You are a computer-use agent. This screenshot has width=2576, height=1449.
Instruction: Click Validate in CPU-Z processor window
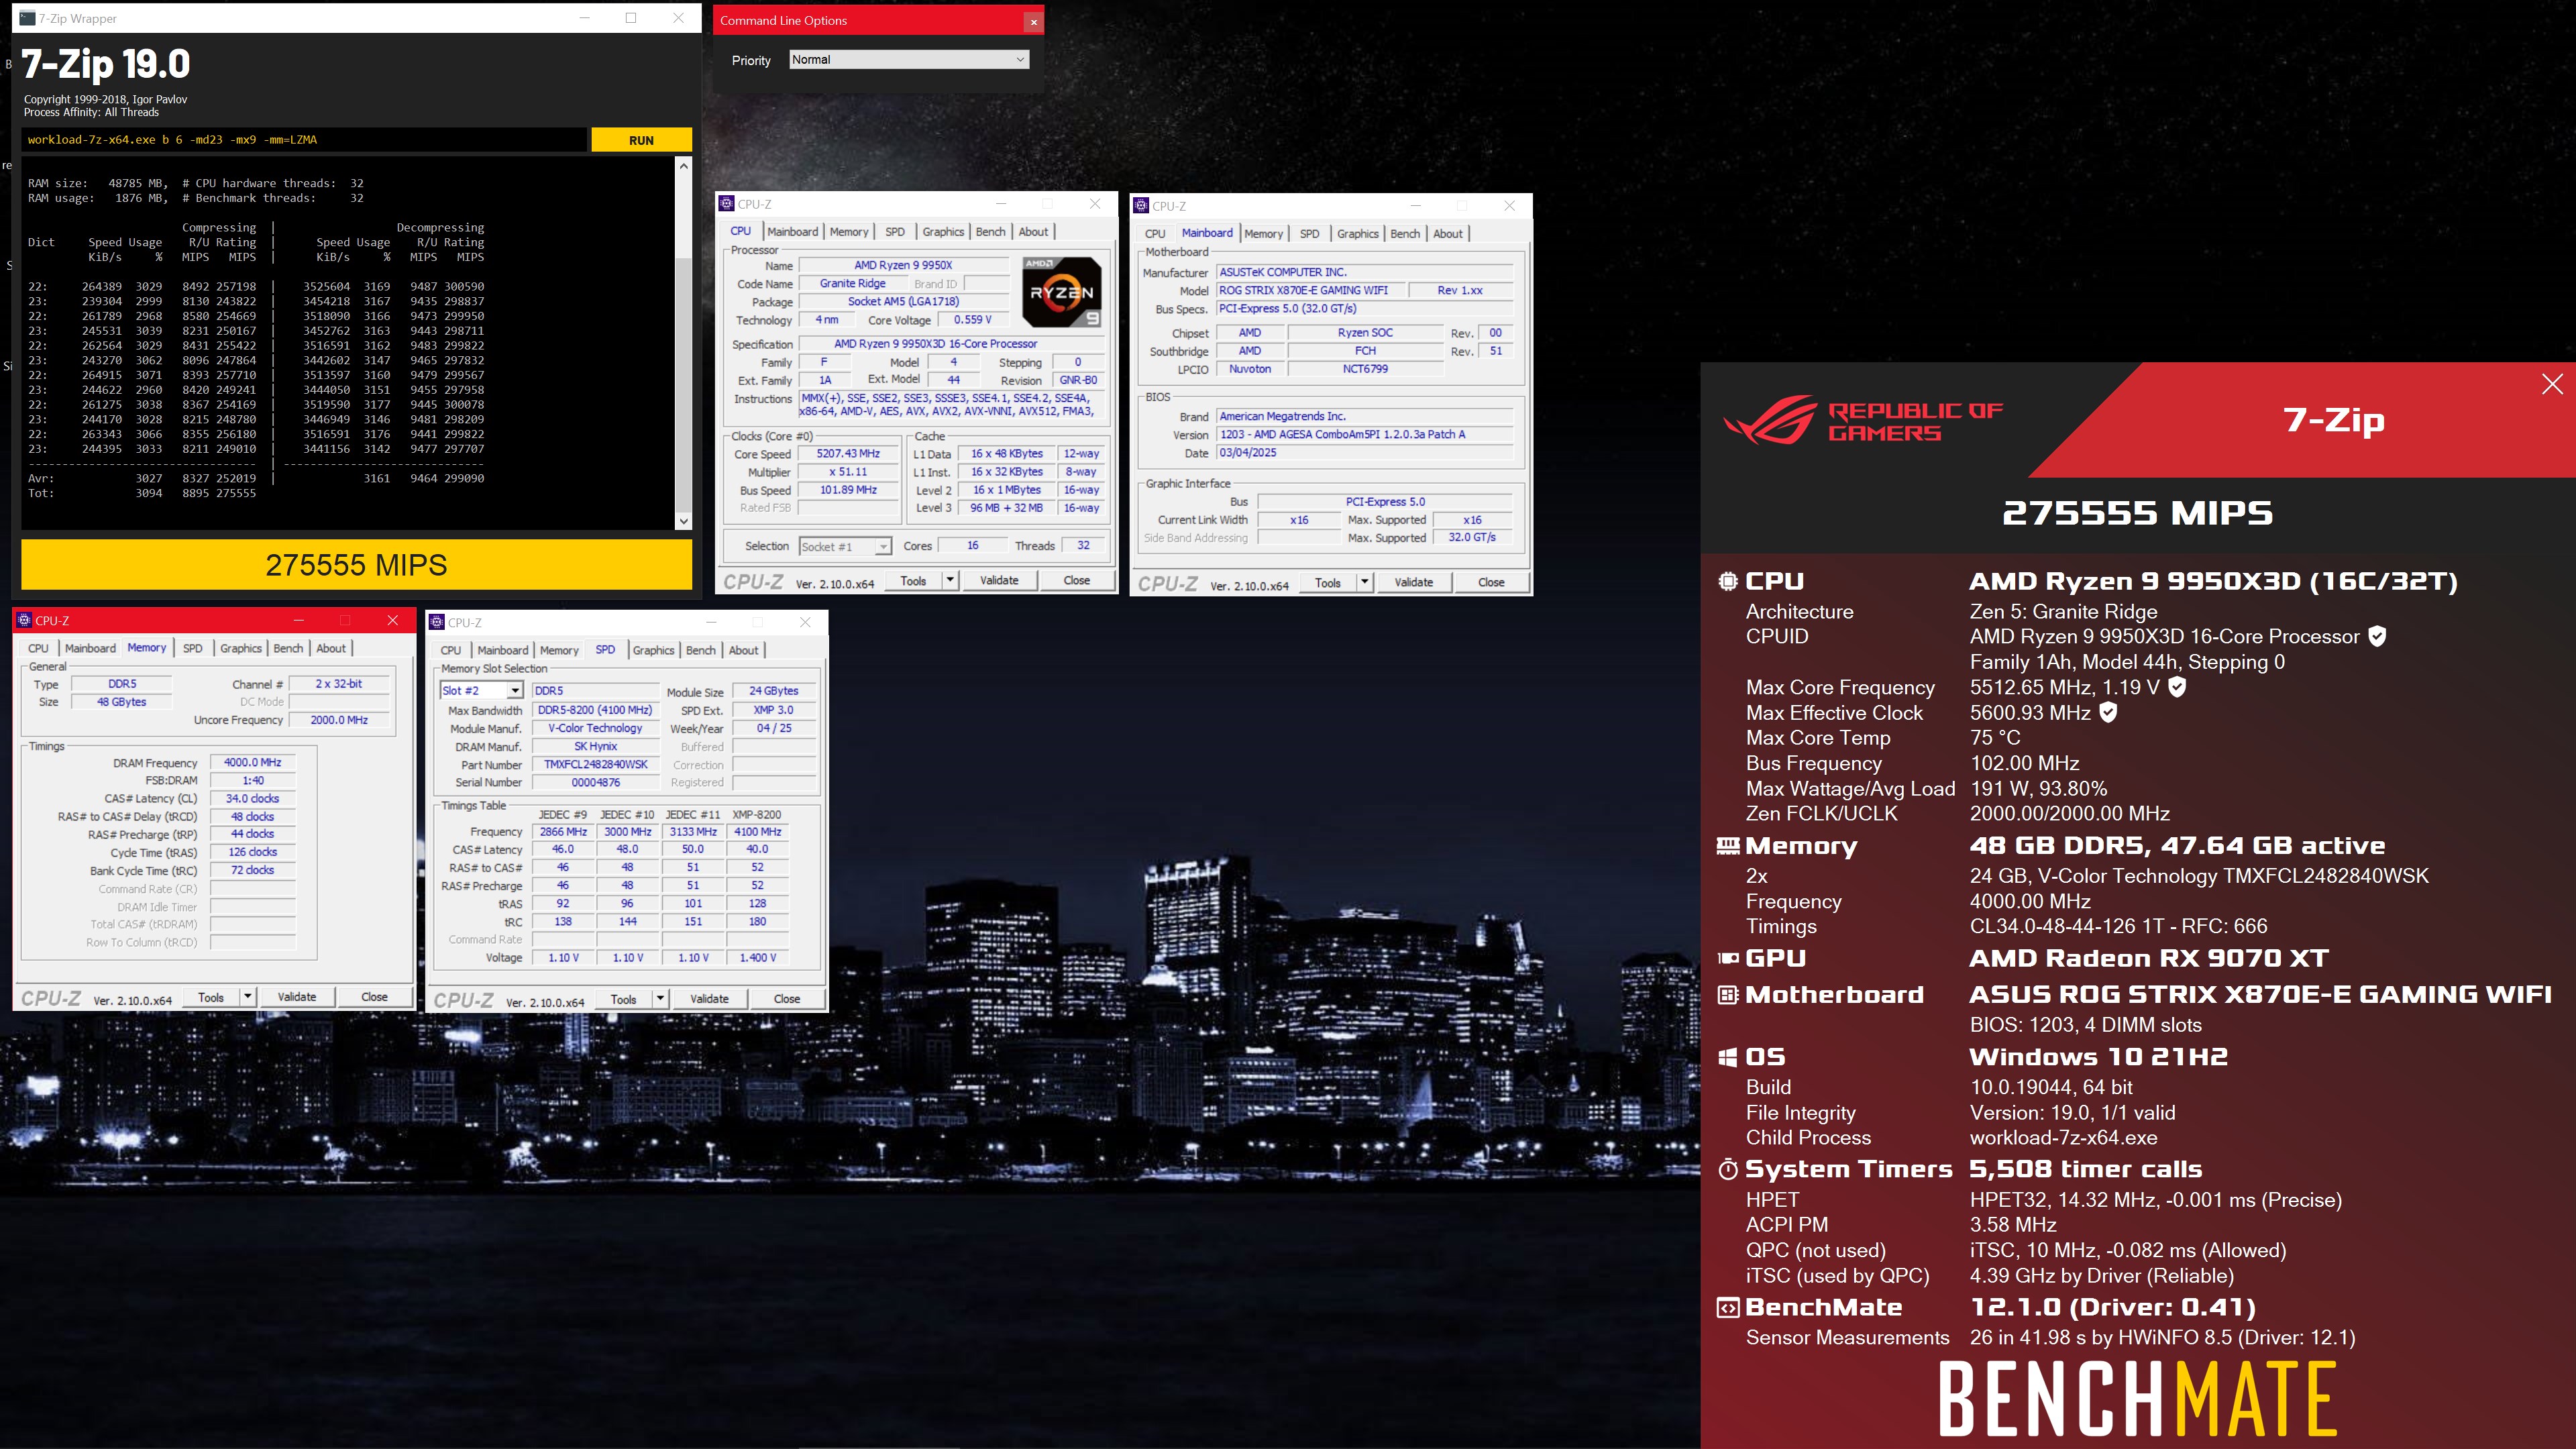click(999, 581)
